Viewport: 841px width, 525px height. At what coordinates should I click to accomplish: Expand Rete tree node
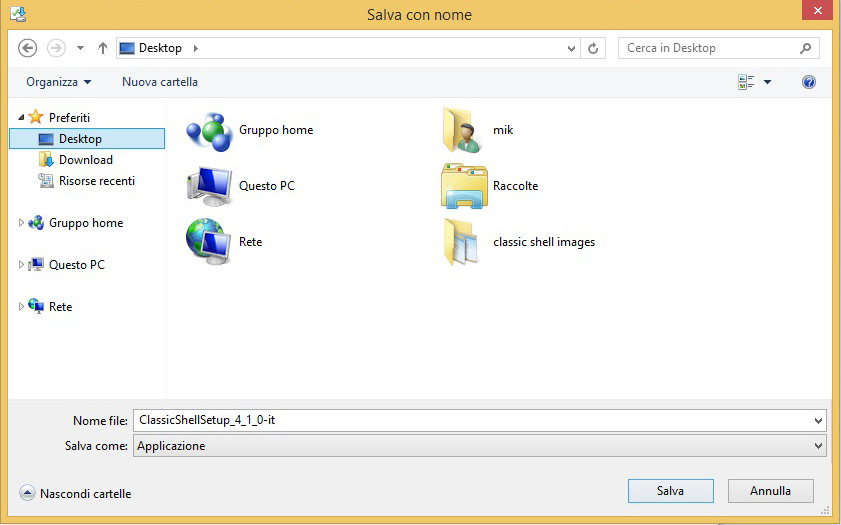coord(21,306)
